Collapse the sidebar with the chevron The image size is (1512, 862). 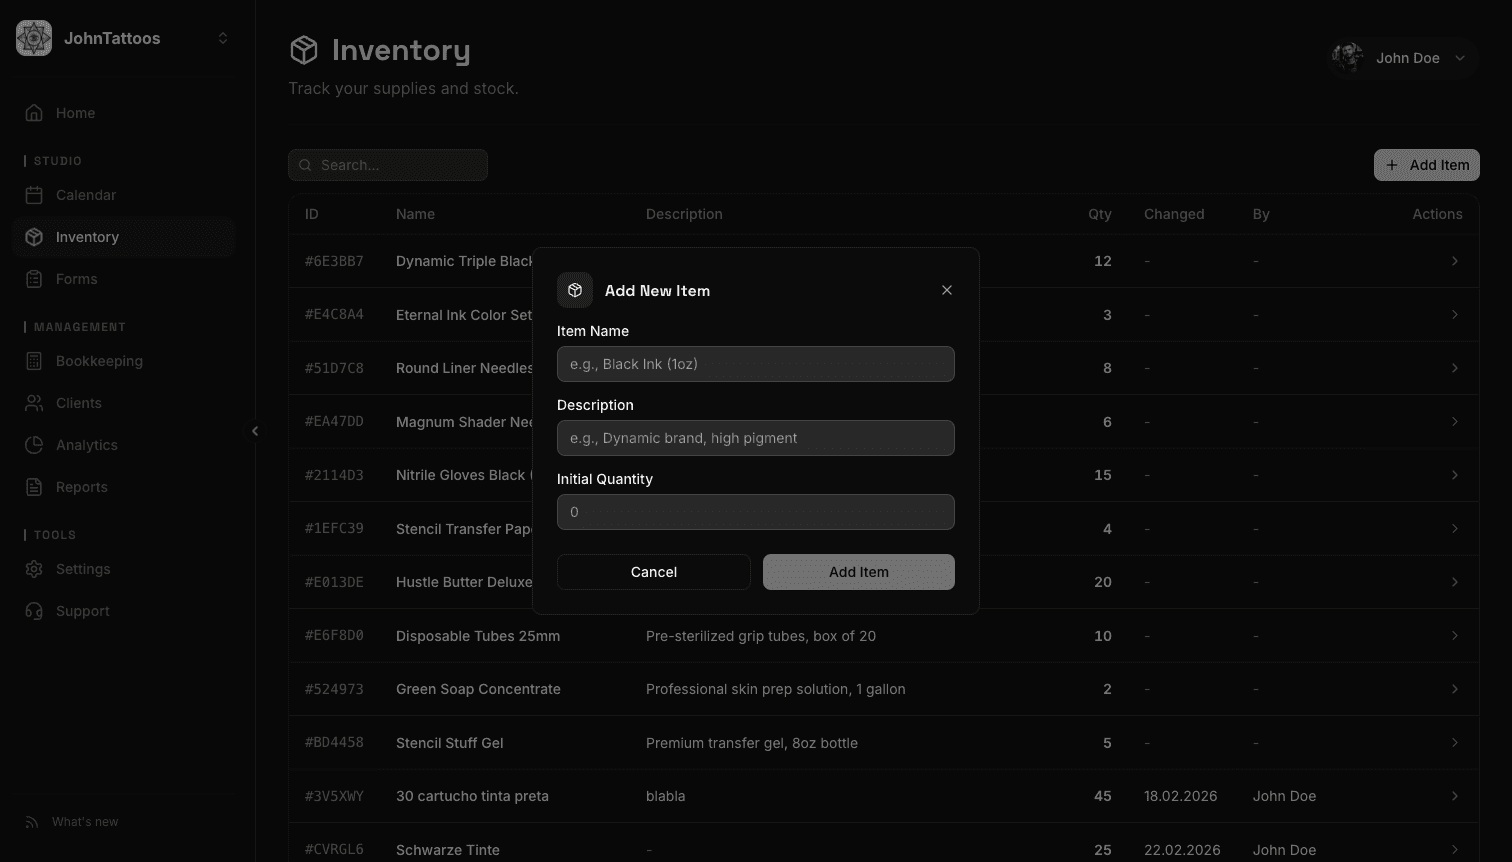(255, 430)
